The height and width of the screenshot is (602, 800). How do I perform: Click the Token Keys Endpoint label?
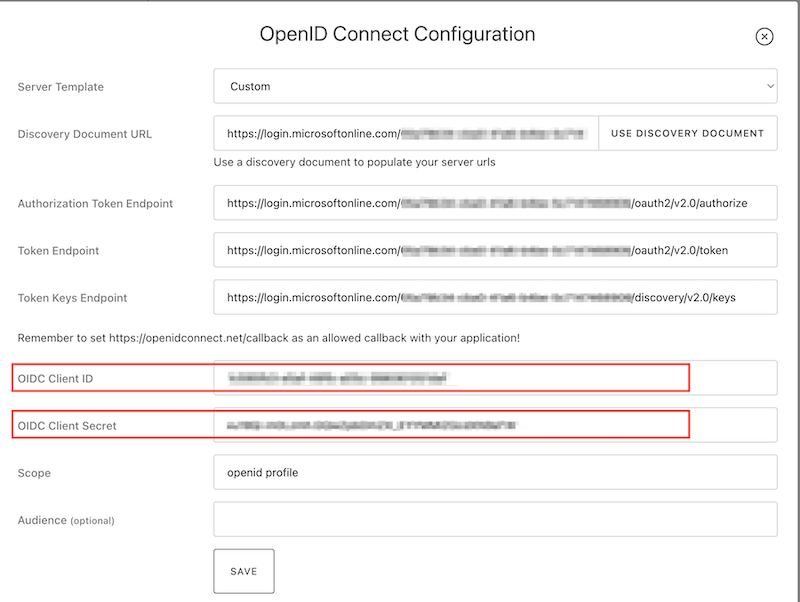pyautogui.click(x=72, y=298)
